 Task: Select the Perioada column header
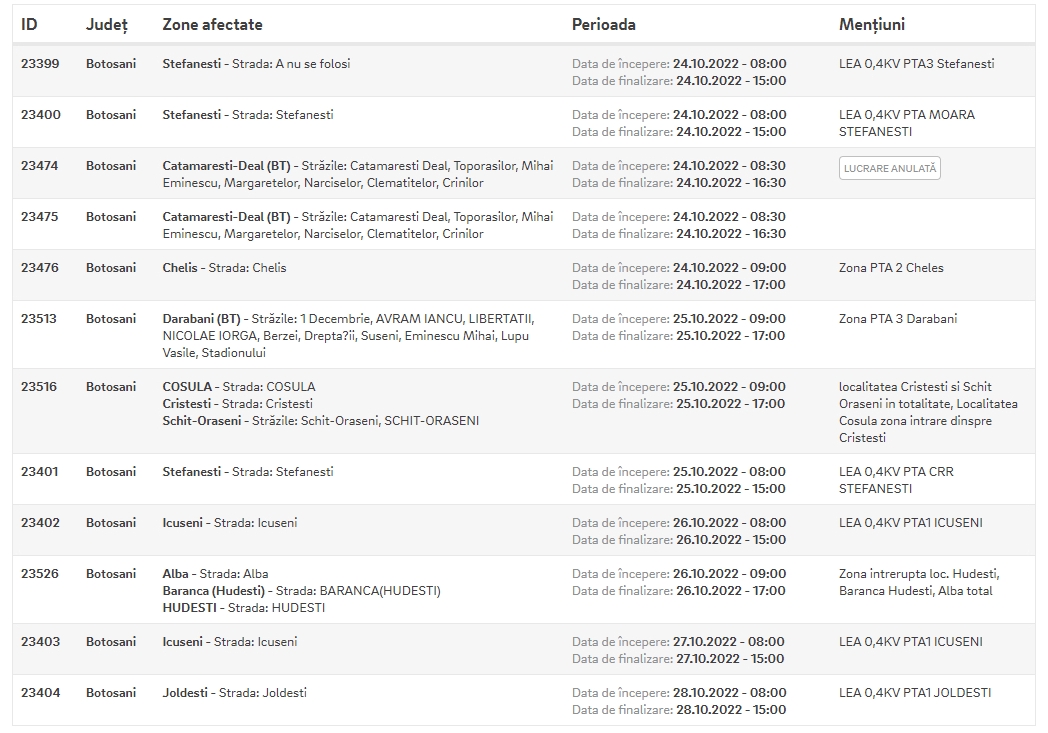(603, 24)
